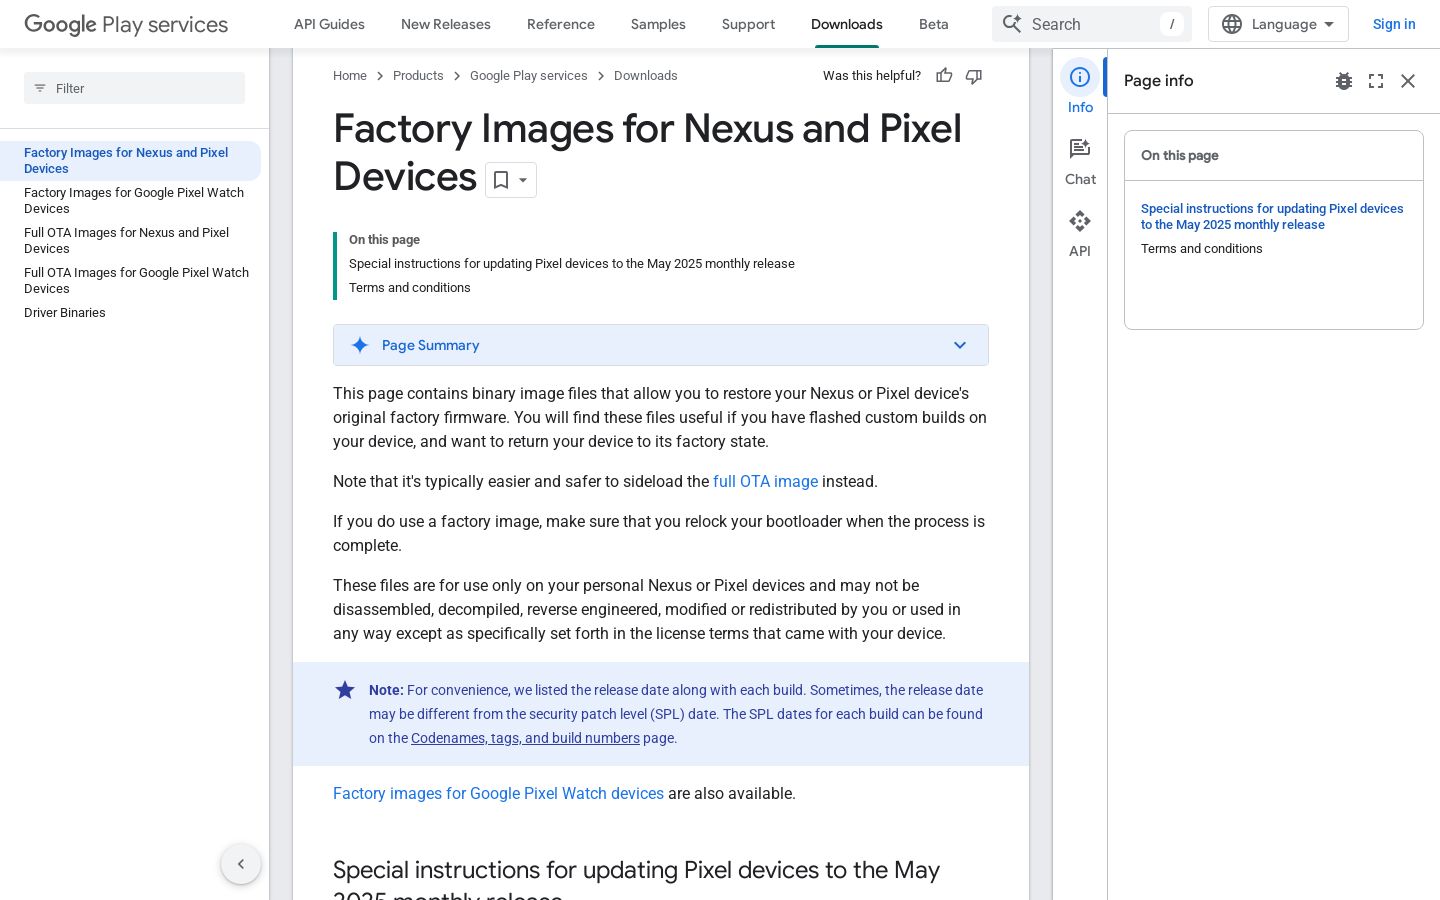Screen dimensions: 1440x900
Task: Switch to the Samples tab
Action: tap(658, 24)
